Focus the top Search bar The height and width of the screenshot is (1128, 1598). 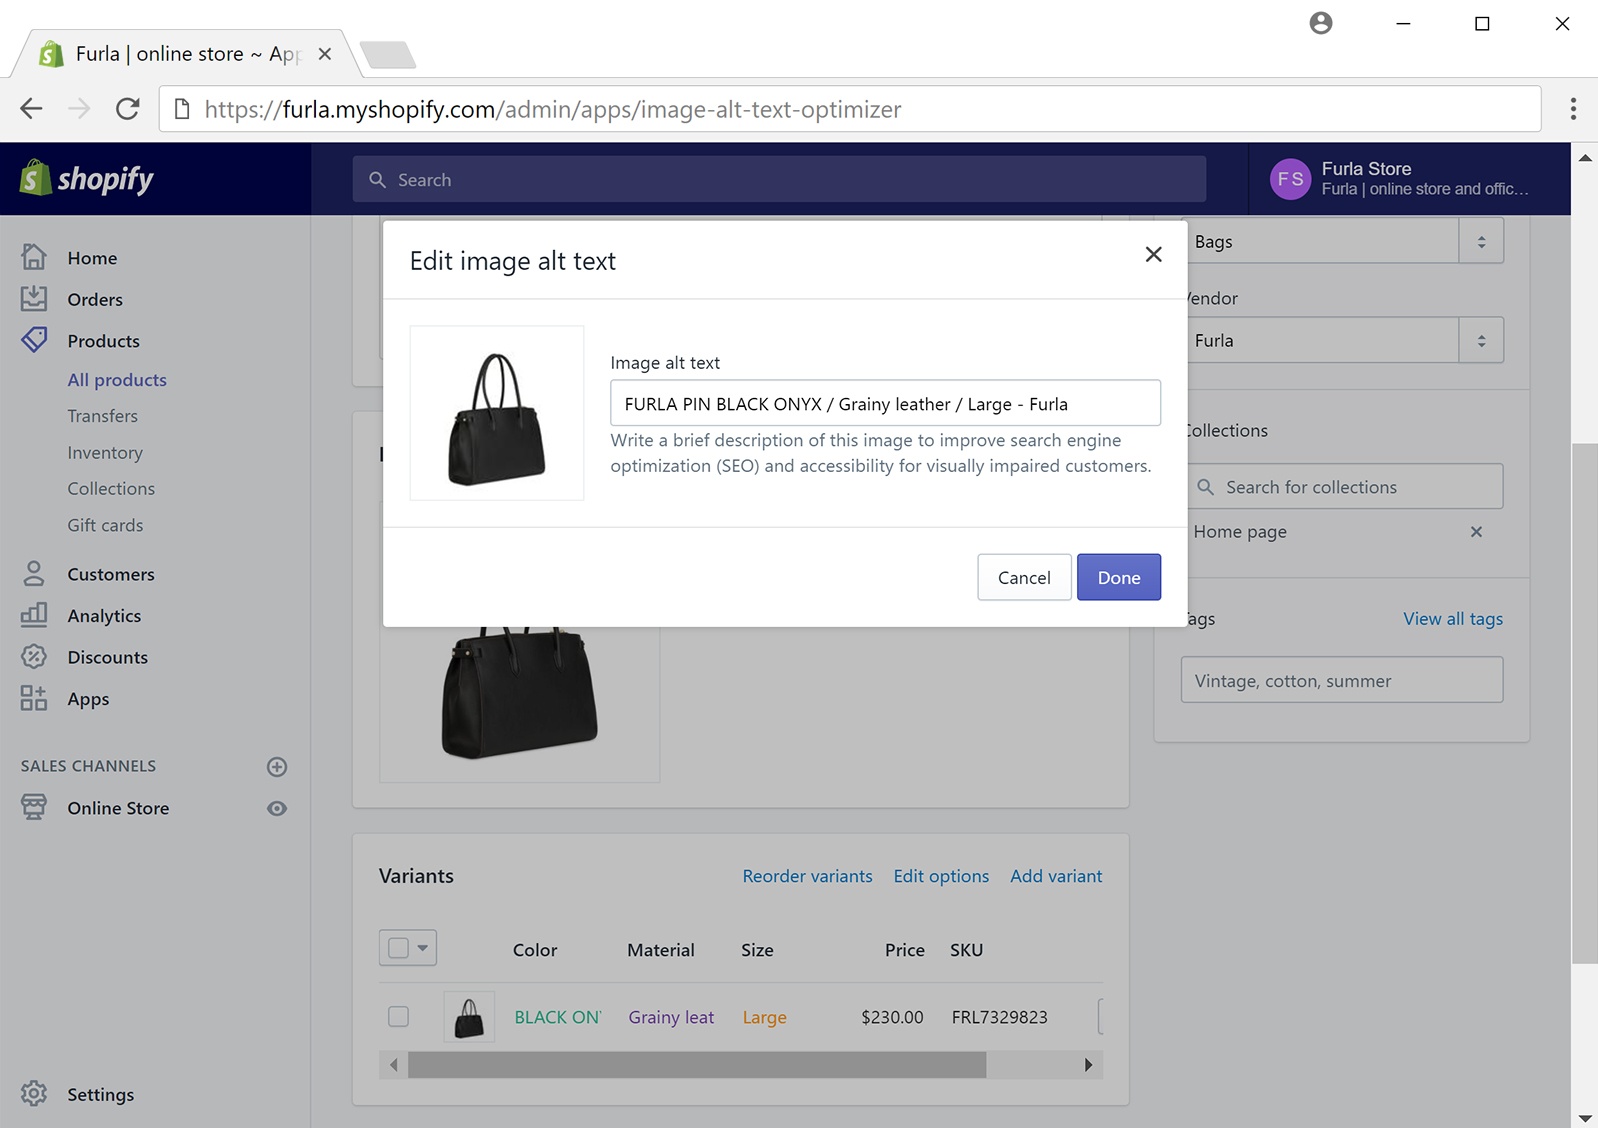tap(779, 179)
